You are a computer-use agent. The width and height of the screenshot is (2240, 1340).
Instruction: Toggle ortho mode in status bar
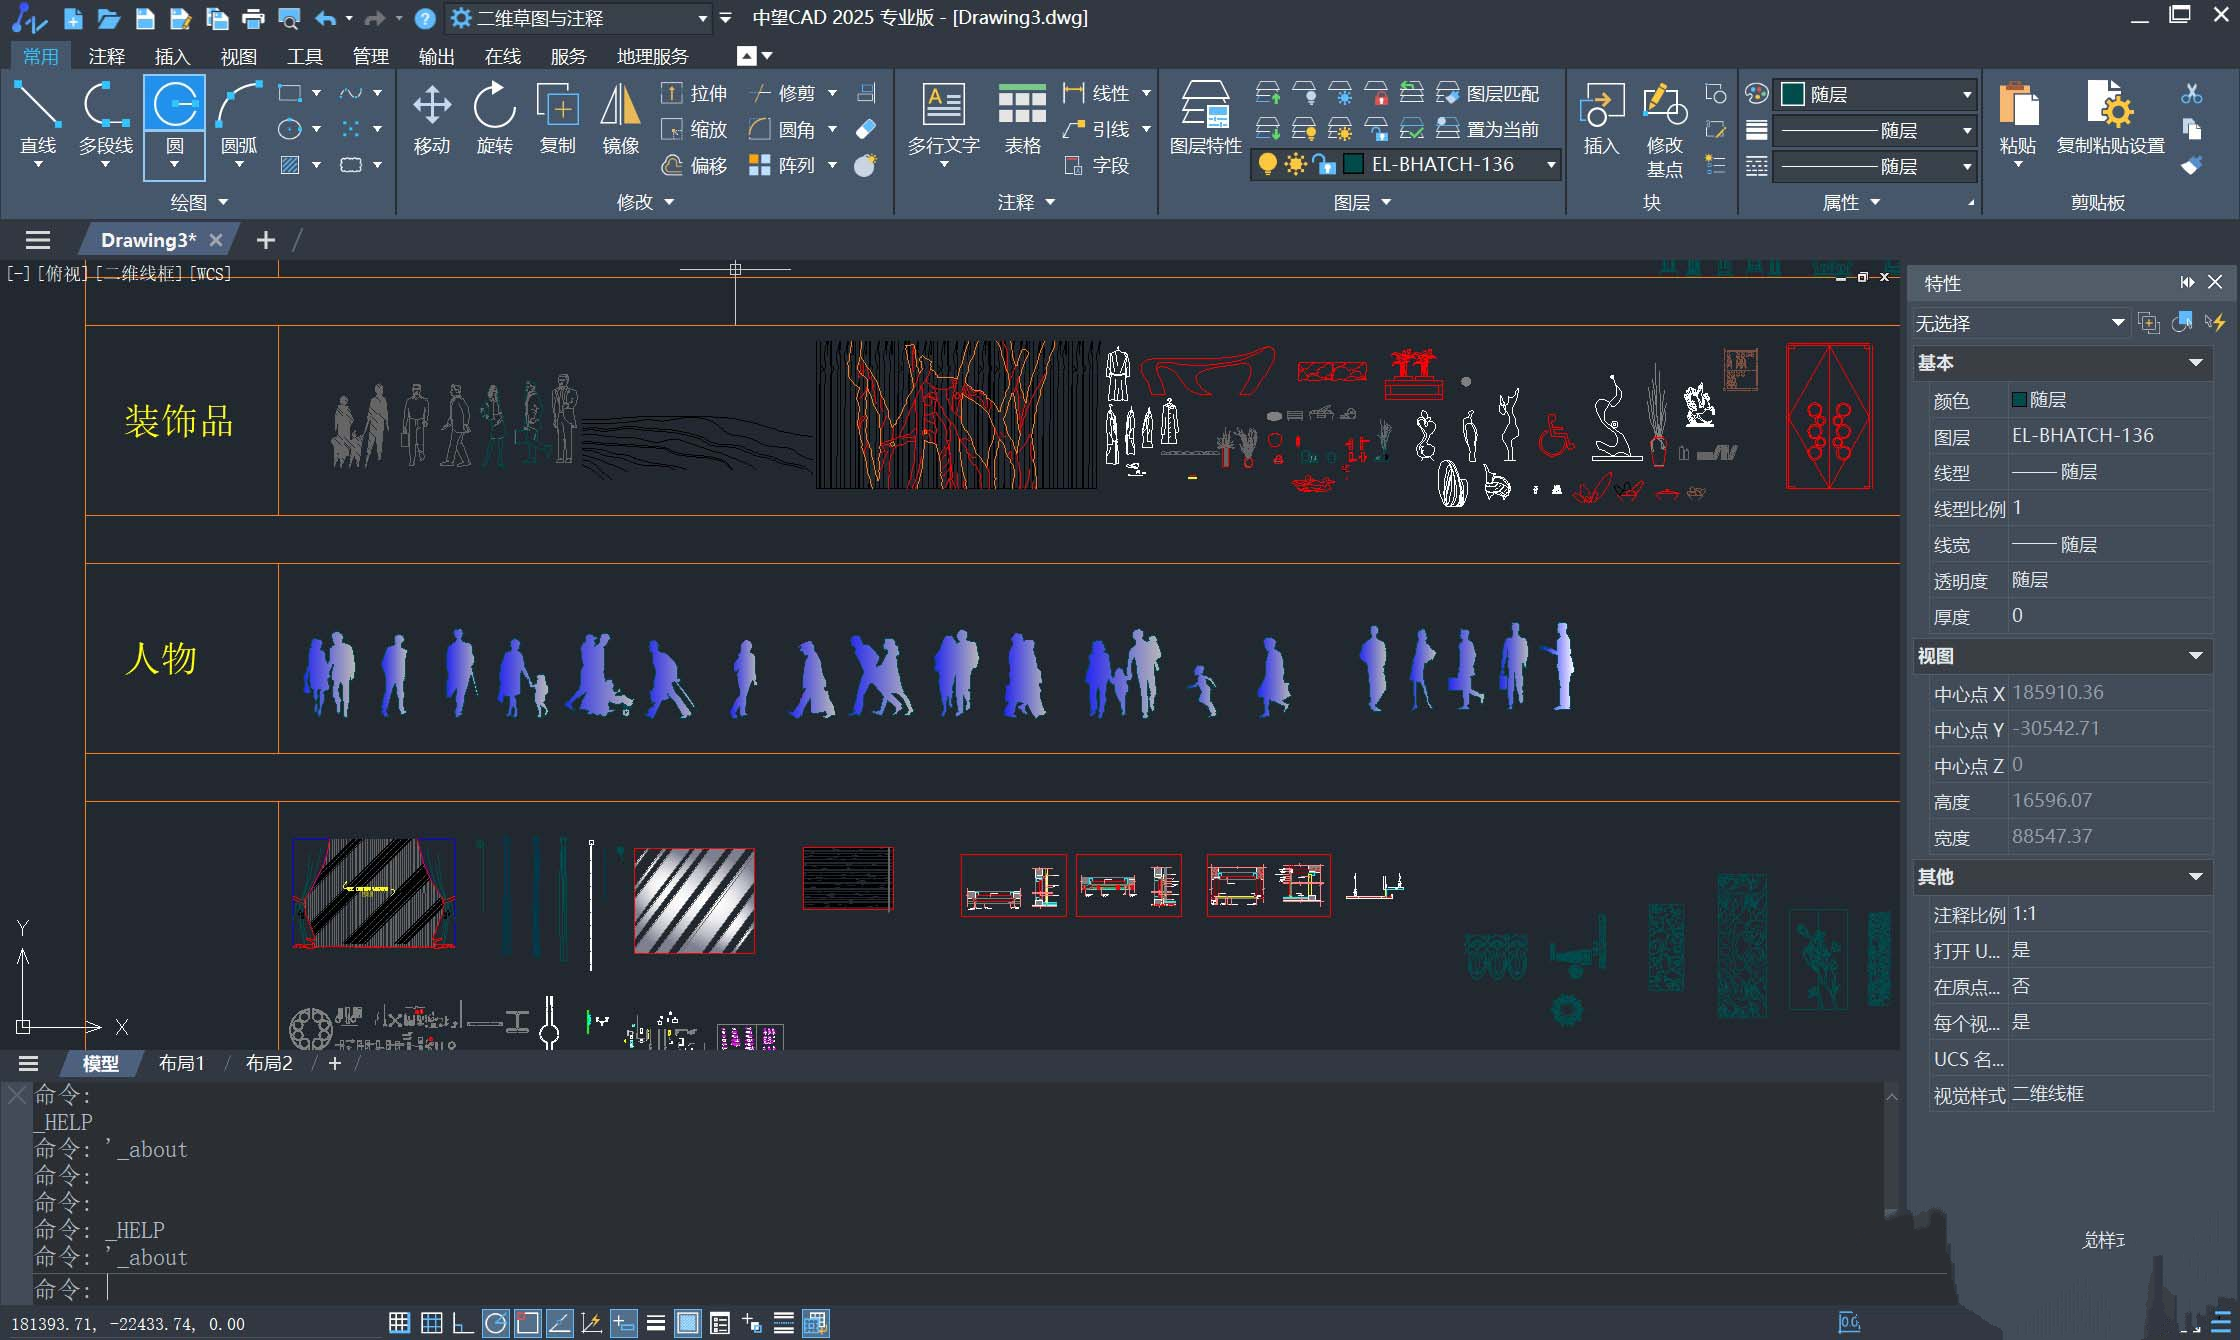coord(462,1323)
